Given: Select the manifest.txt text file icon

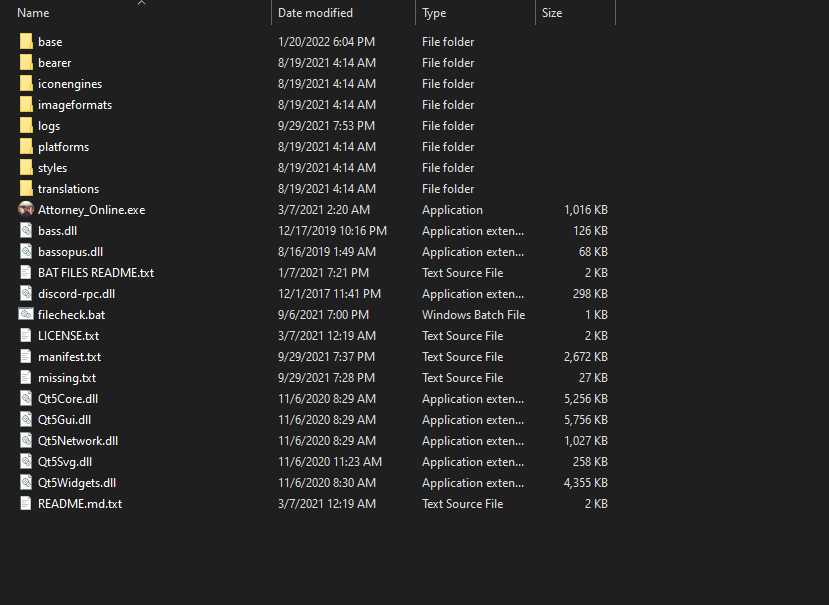Looking at the screenshot, I should tap(26, 357).
